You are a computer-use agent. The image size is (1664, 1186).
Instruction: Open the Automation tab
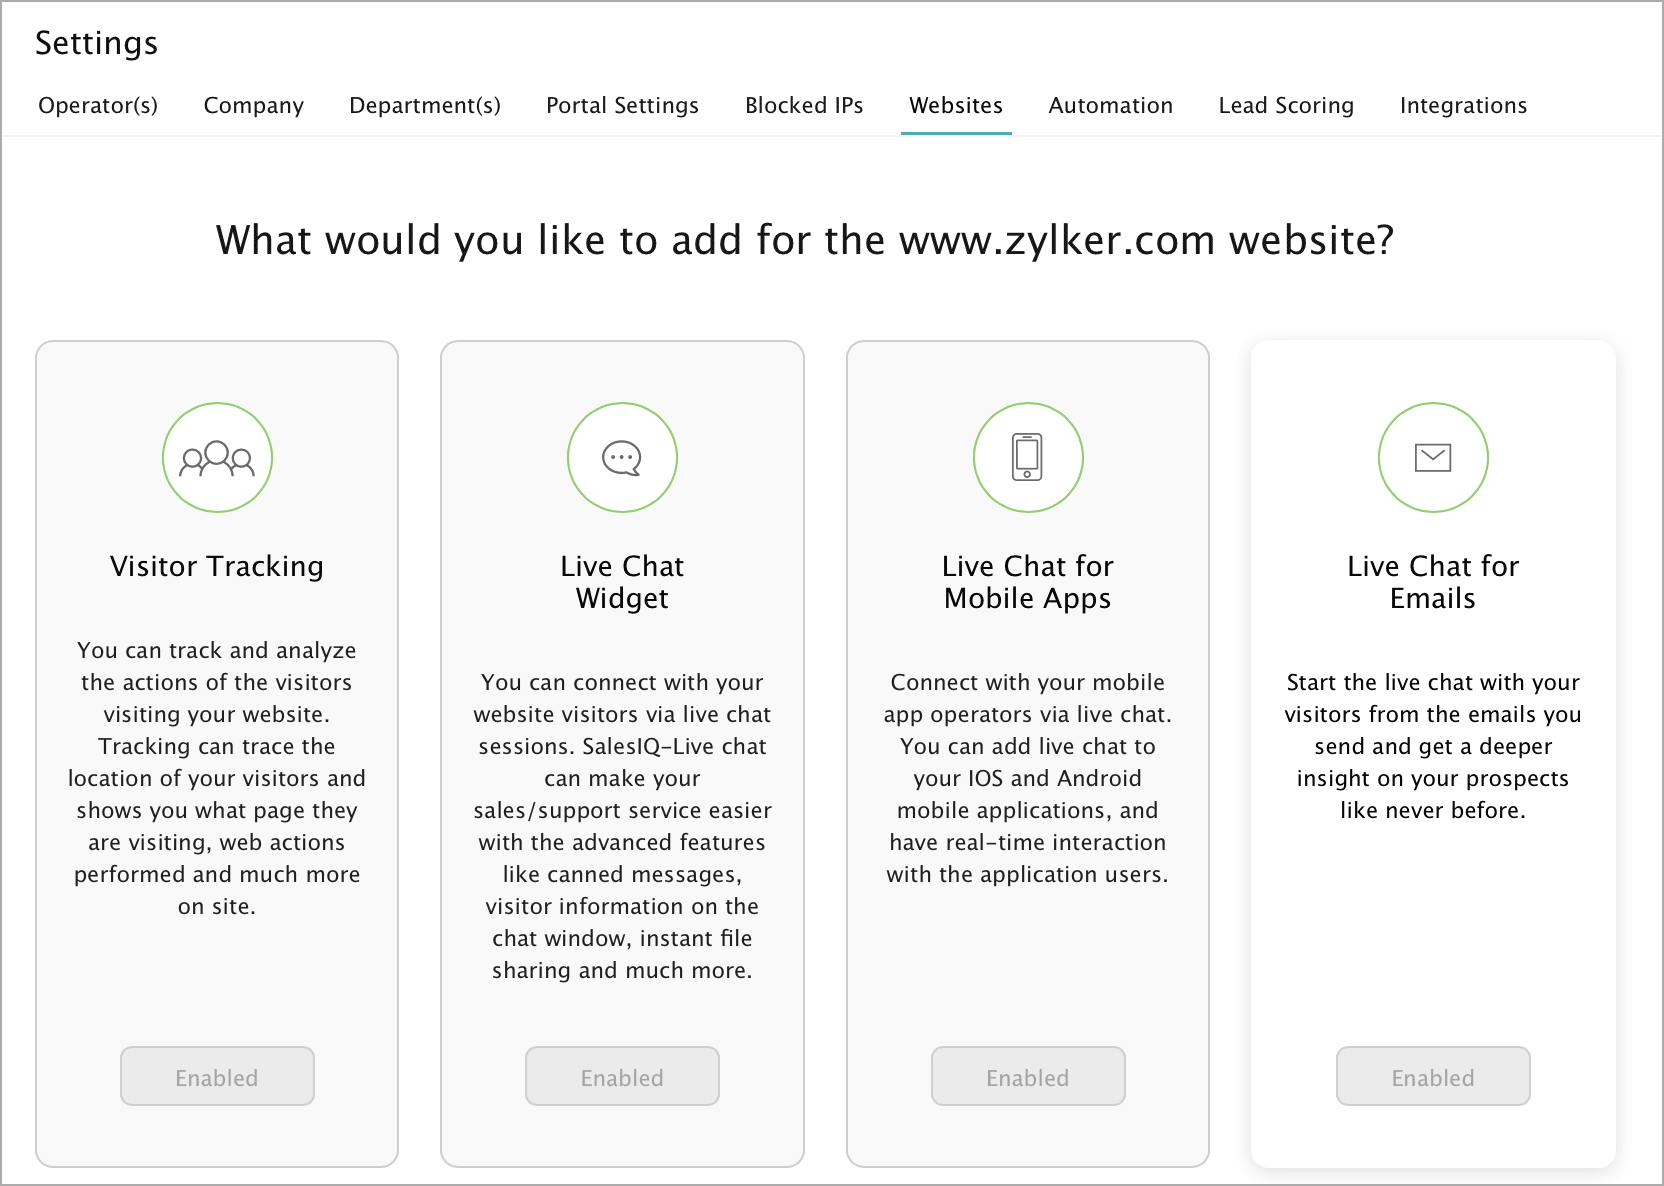[x=1111, y=106]
